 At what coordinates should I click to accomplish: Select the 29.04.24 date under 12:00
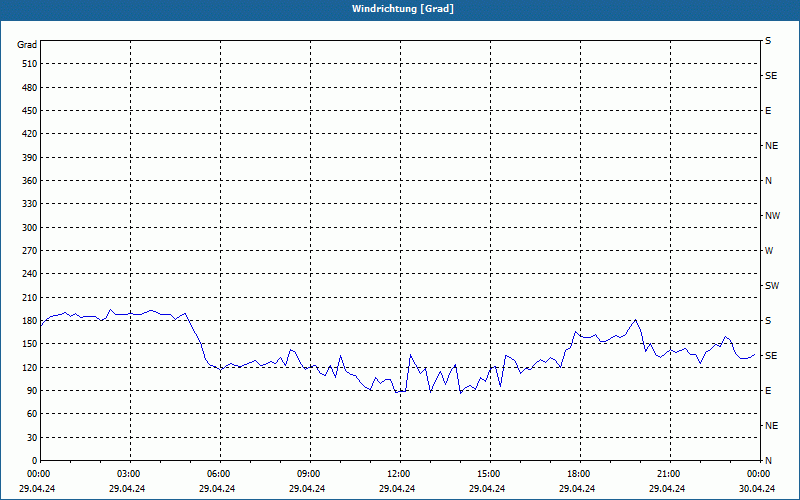coord(397,488)
